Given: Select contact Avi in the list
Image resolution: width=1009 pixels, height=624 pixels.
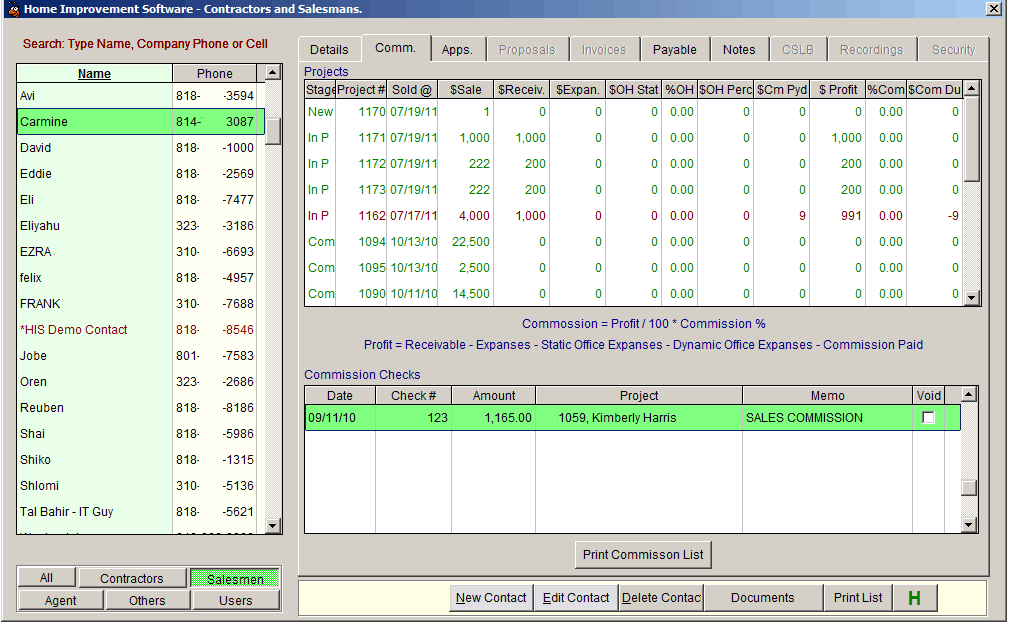Looking at the screenshot, I should 140,96.
